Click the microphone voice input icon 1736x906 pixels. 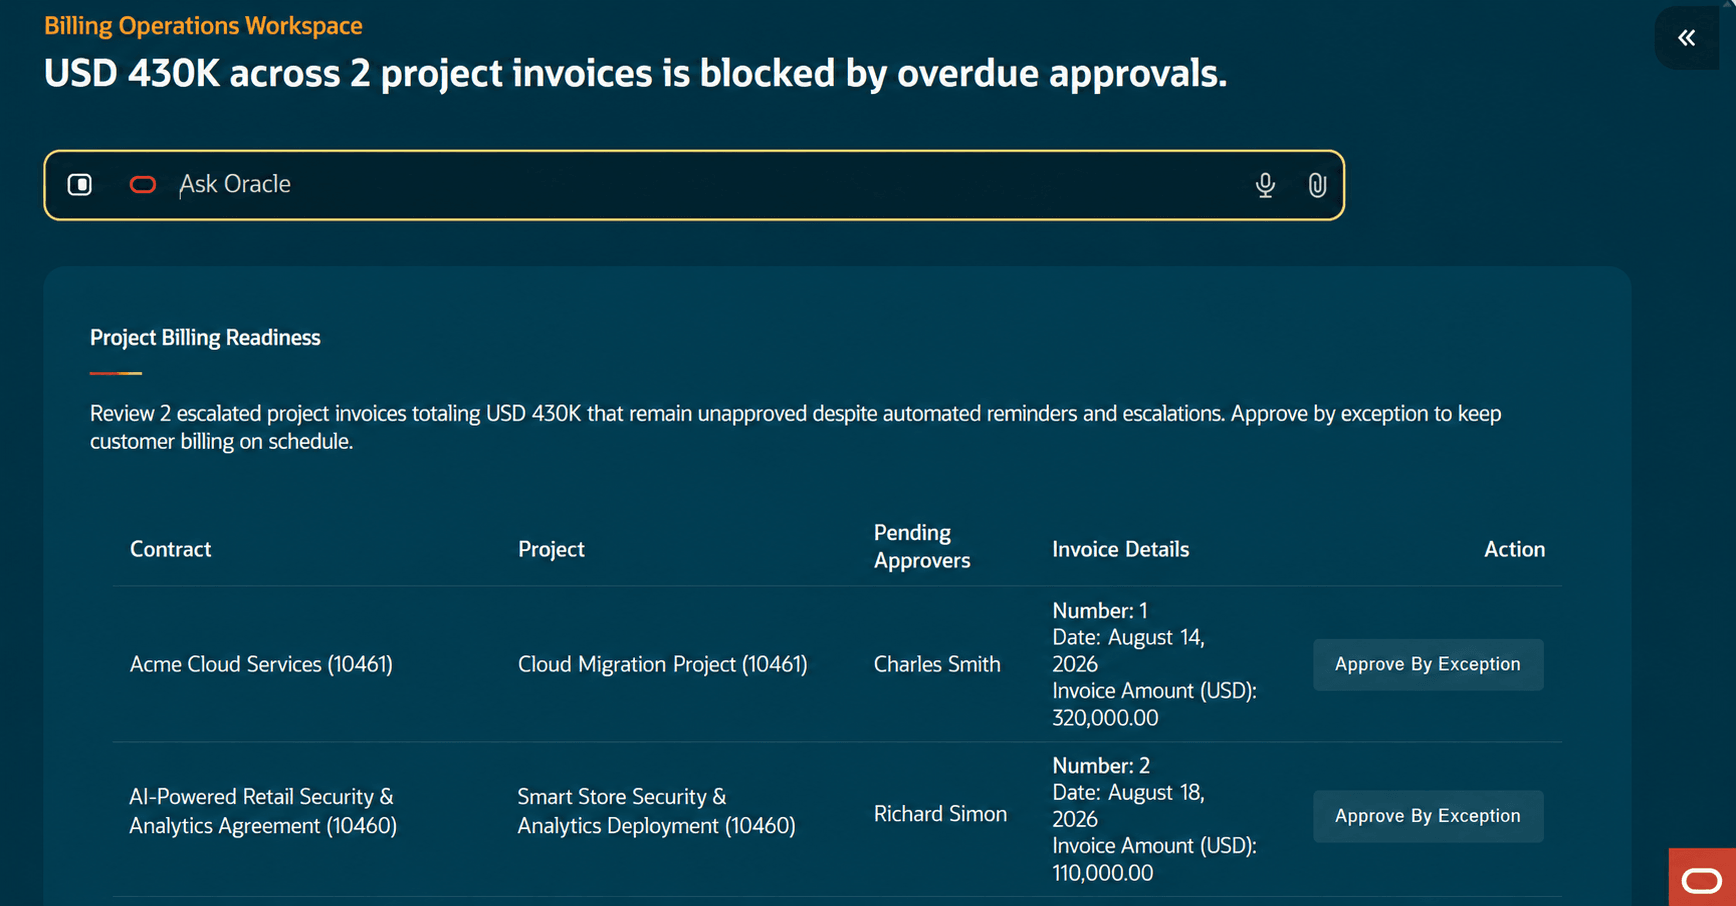1265,185
